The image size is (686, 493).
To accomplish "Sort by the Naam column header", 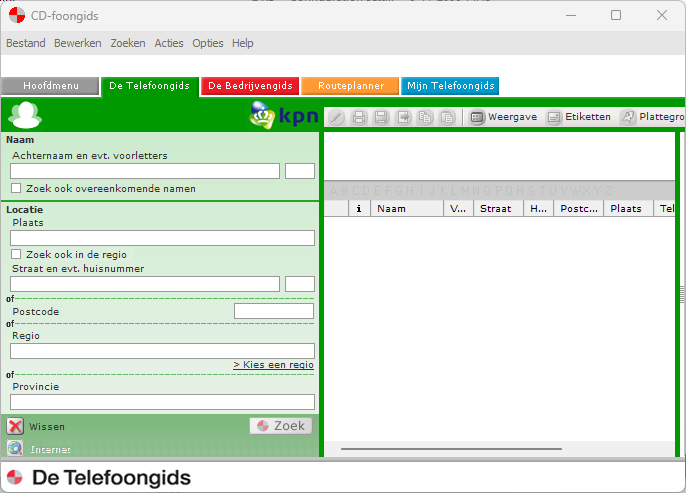I will tap(407, 209).
